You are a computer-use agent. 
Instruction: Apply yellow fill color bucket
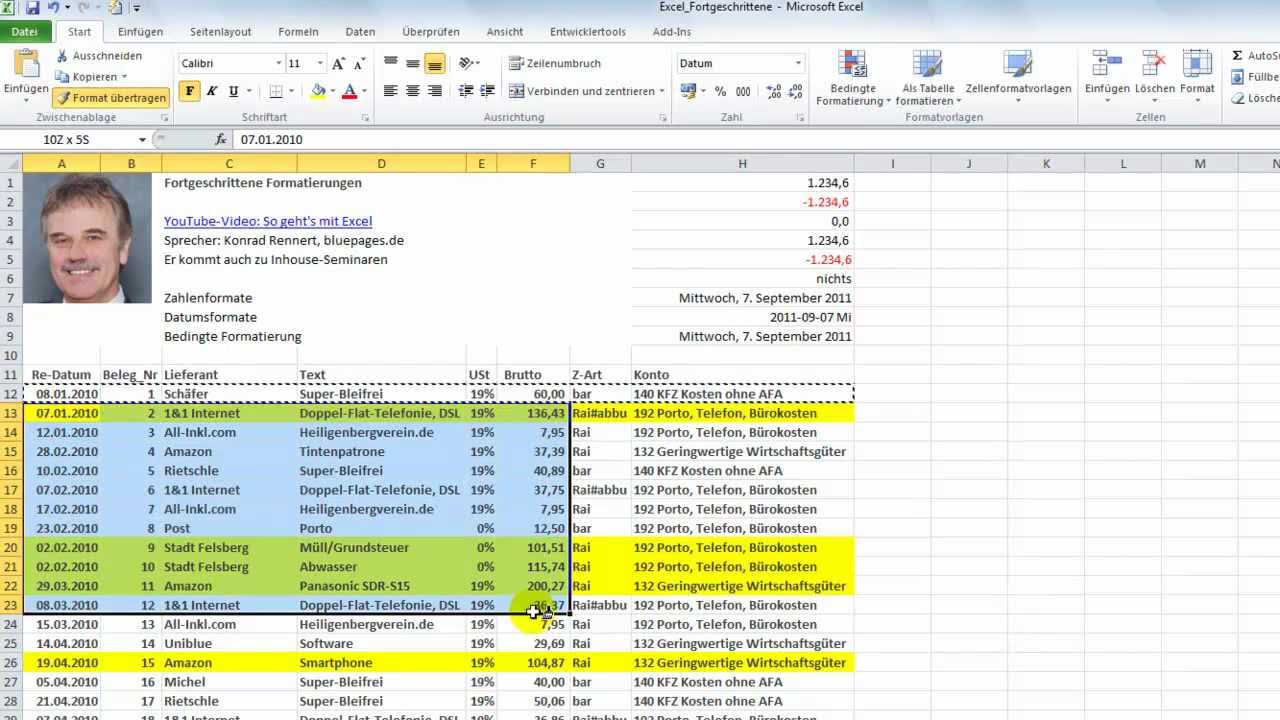318,91
